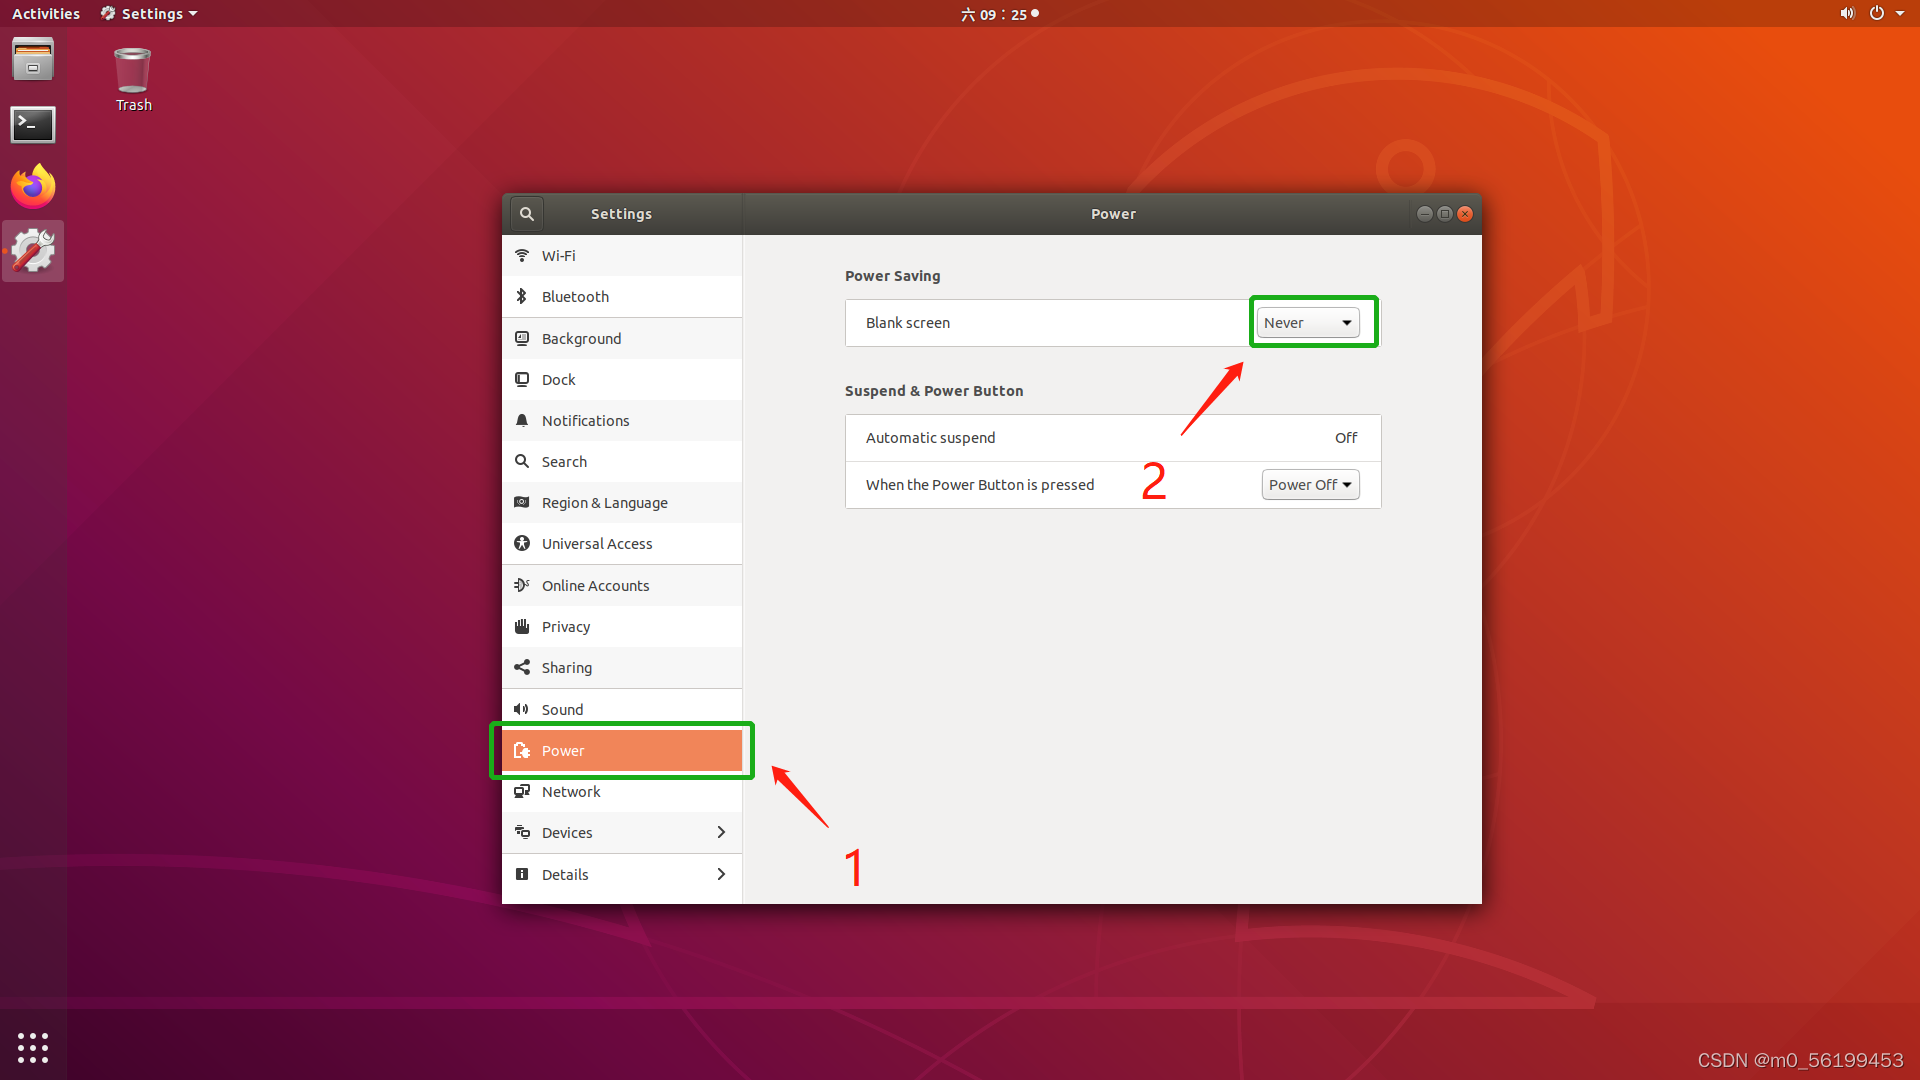The image size is (1920, 1080).
Task: Open Firefox from the dock
Action: pyautogui.click(x=33, y=187)
